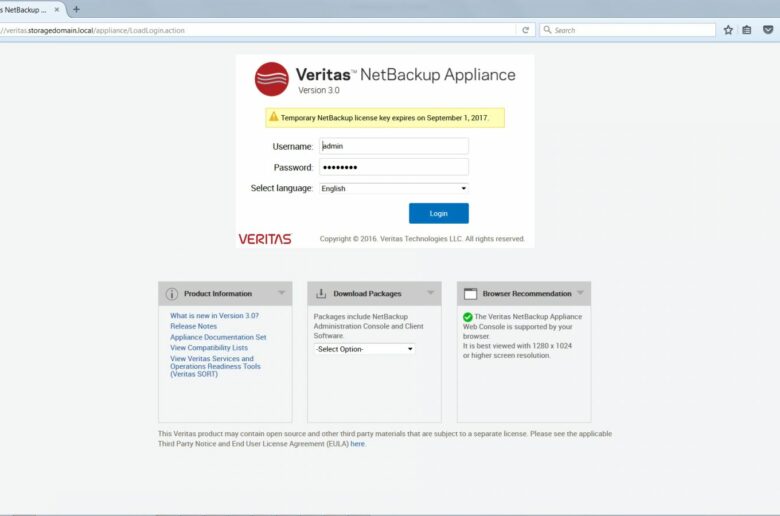Open the View Compatibility Lists link
Viewport: 780px width, 516px height.
coord(209,348)
